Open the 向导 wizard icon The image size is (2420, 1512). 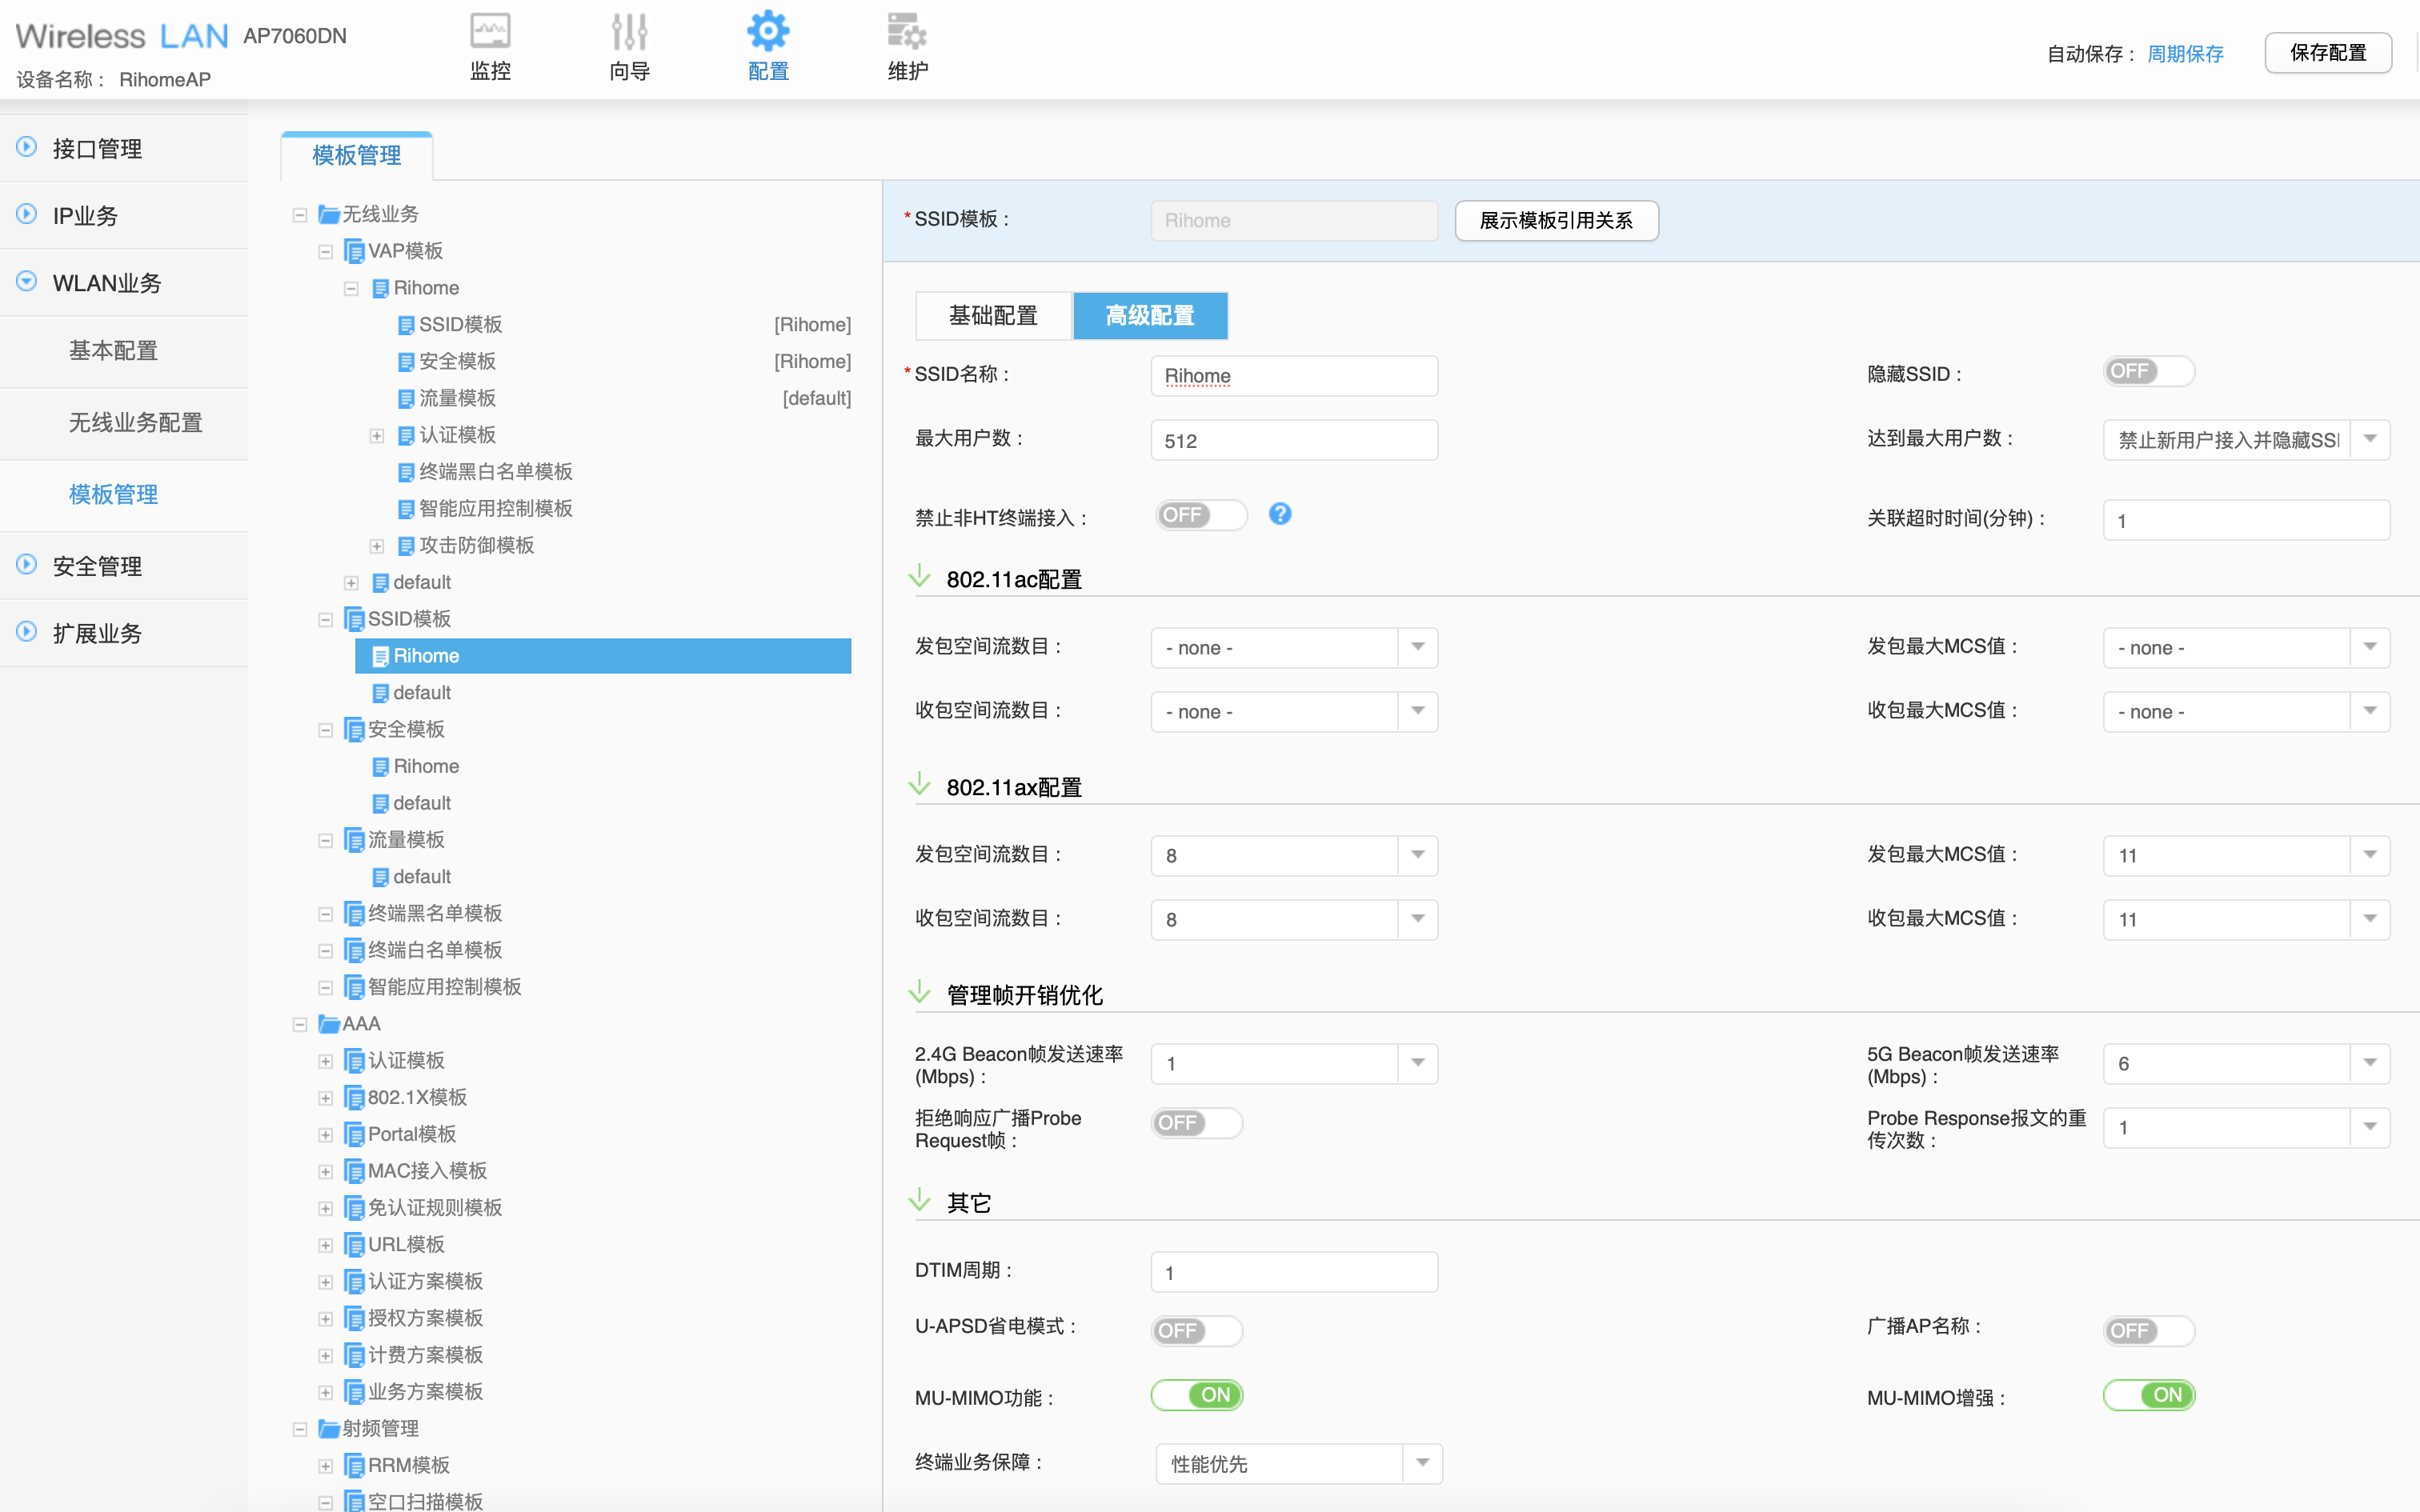(629, 31)
